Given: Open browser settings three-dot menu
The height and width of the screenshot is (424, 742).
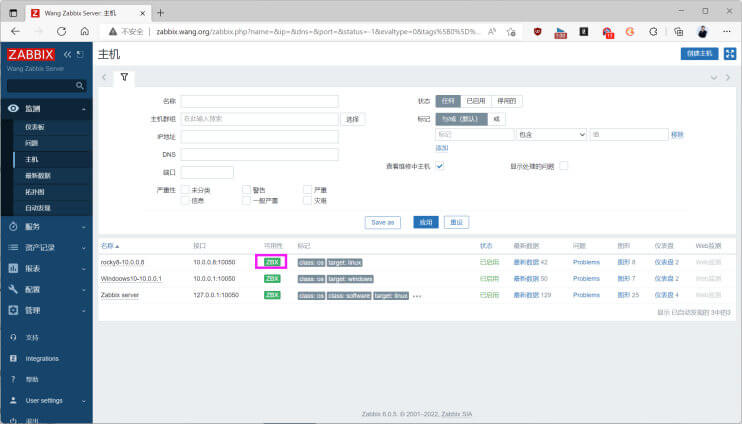Looking at the screenshot, I should pos(727,31).
